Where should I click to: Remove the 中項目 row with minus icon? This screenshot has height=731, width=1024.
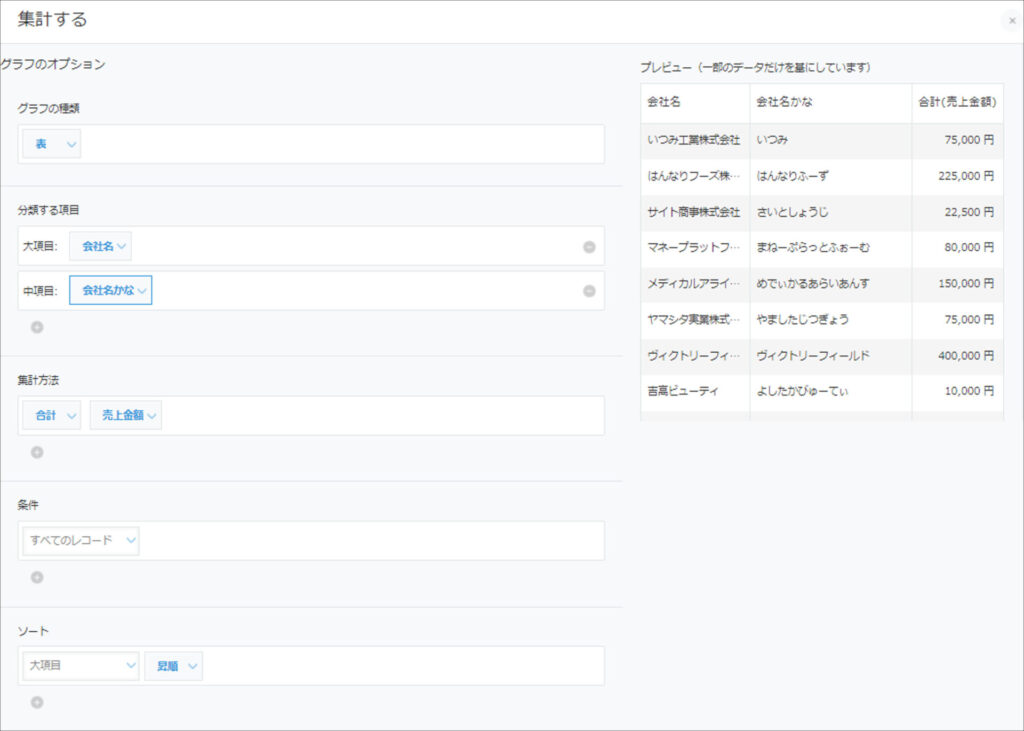pyautogui.click(x=589, y=291)
